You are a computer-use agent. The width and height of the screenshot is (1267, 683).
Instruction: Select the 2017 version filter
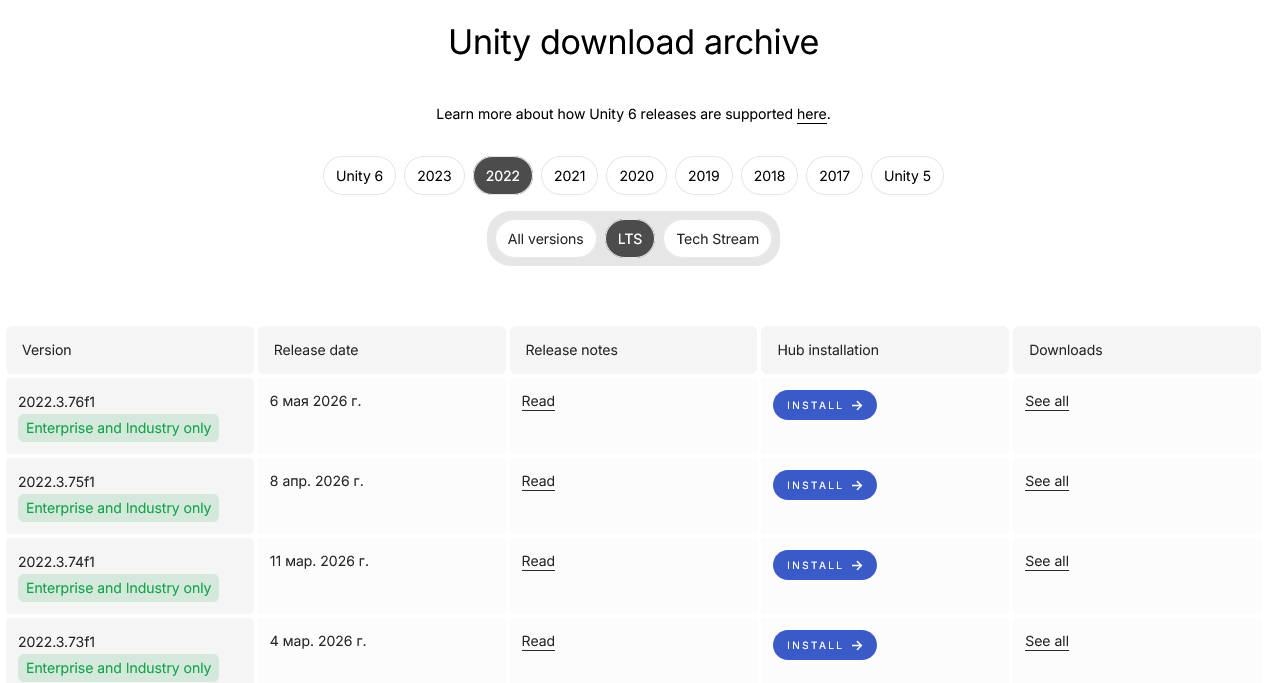834,176
